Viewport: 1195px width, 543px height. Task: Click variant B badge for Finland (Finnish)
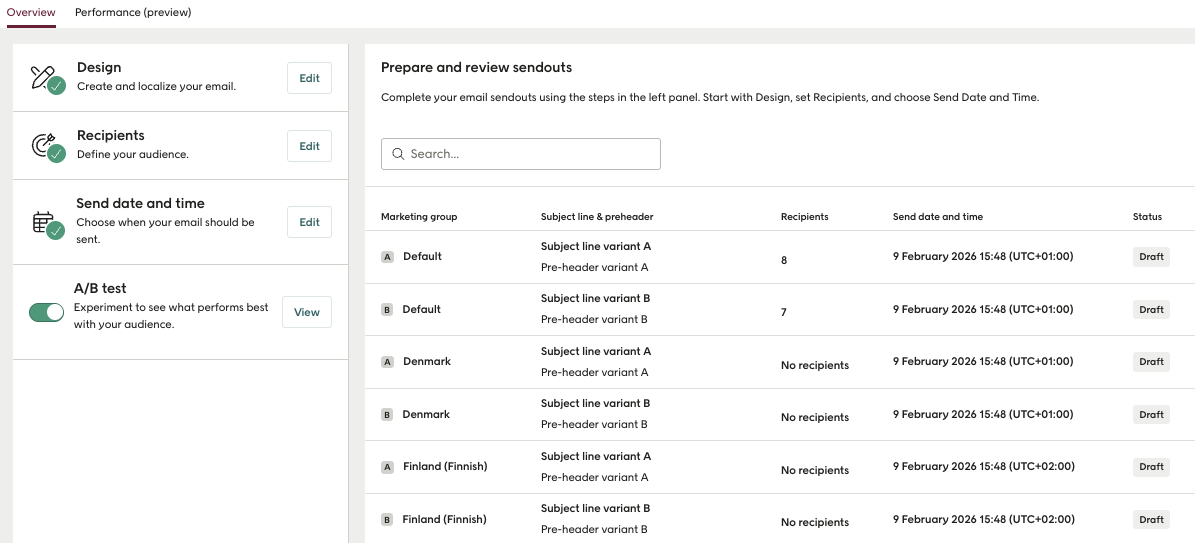387,520
